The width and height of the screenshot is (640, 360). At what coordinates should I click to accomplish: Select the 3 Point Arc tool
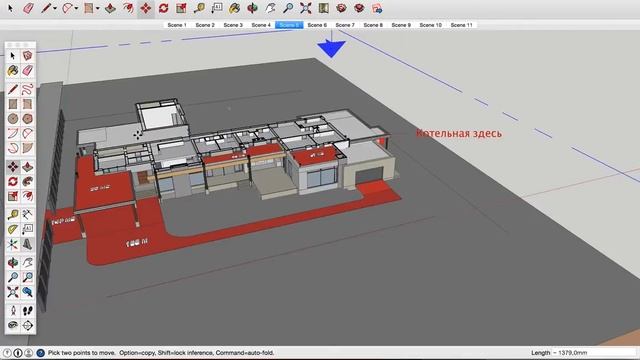13,148
